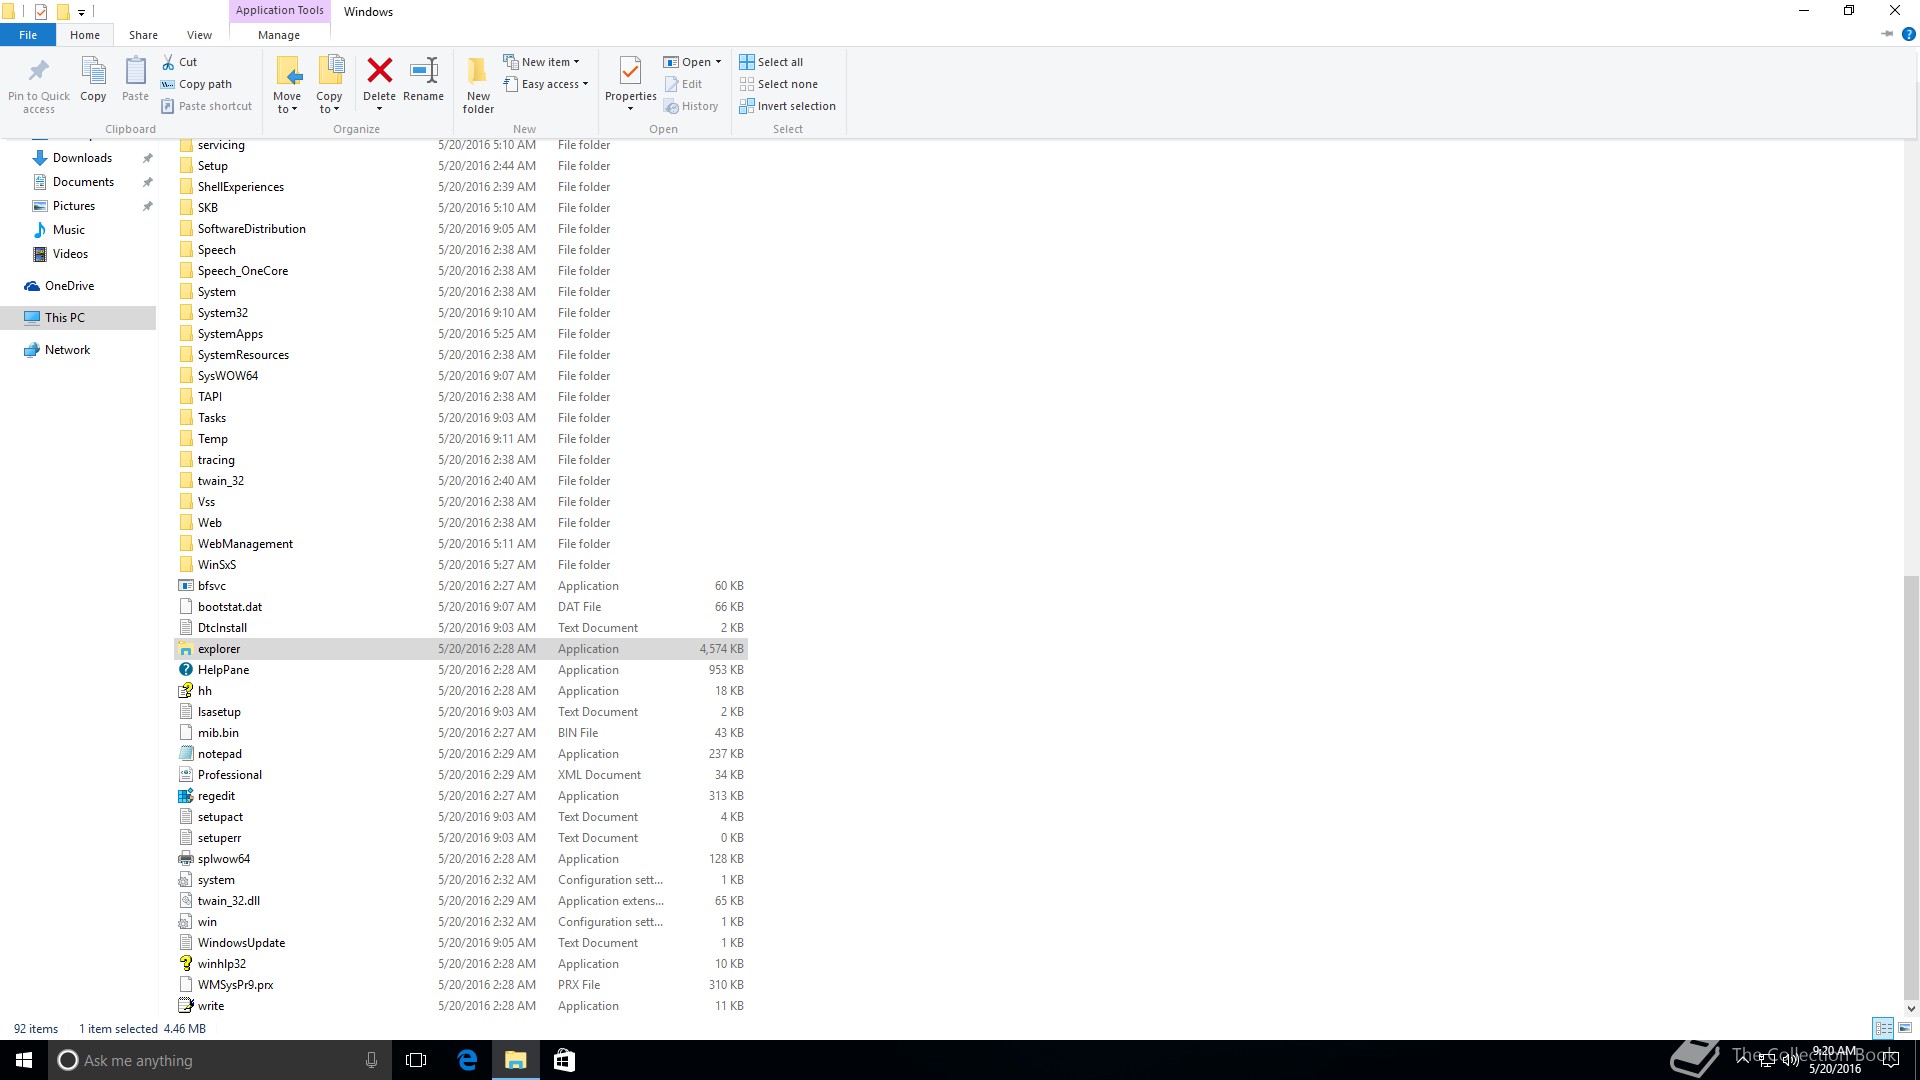Collapse the ribbon with pin toggle
1920x1080 pixels.
click(x=1887, y=34)
